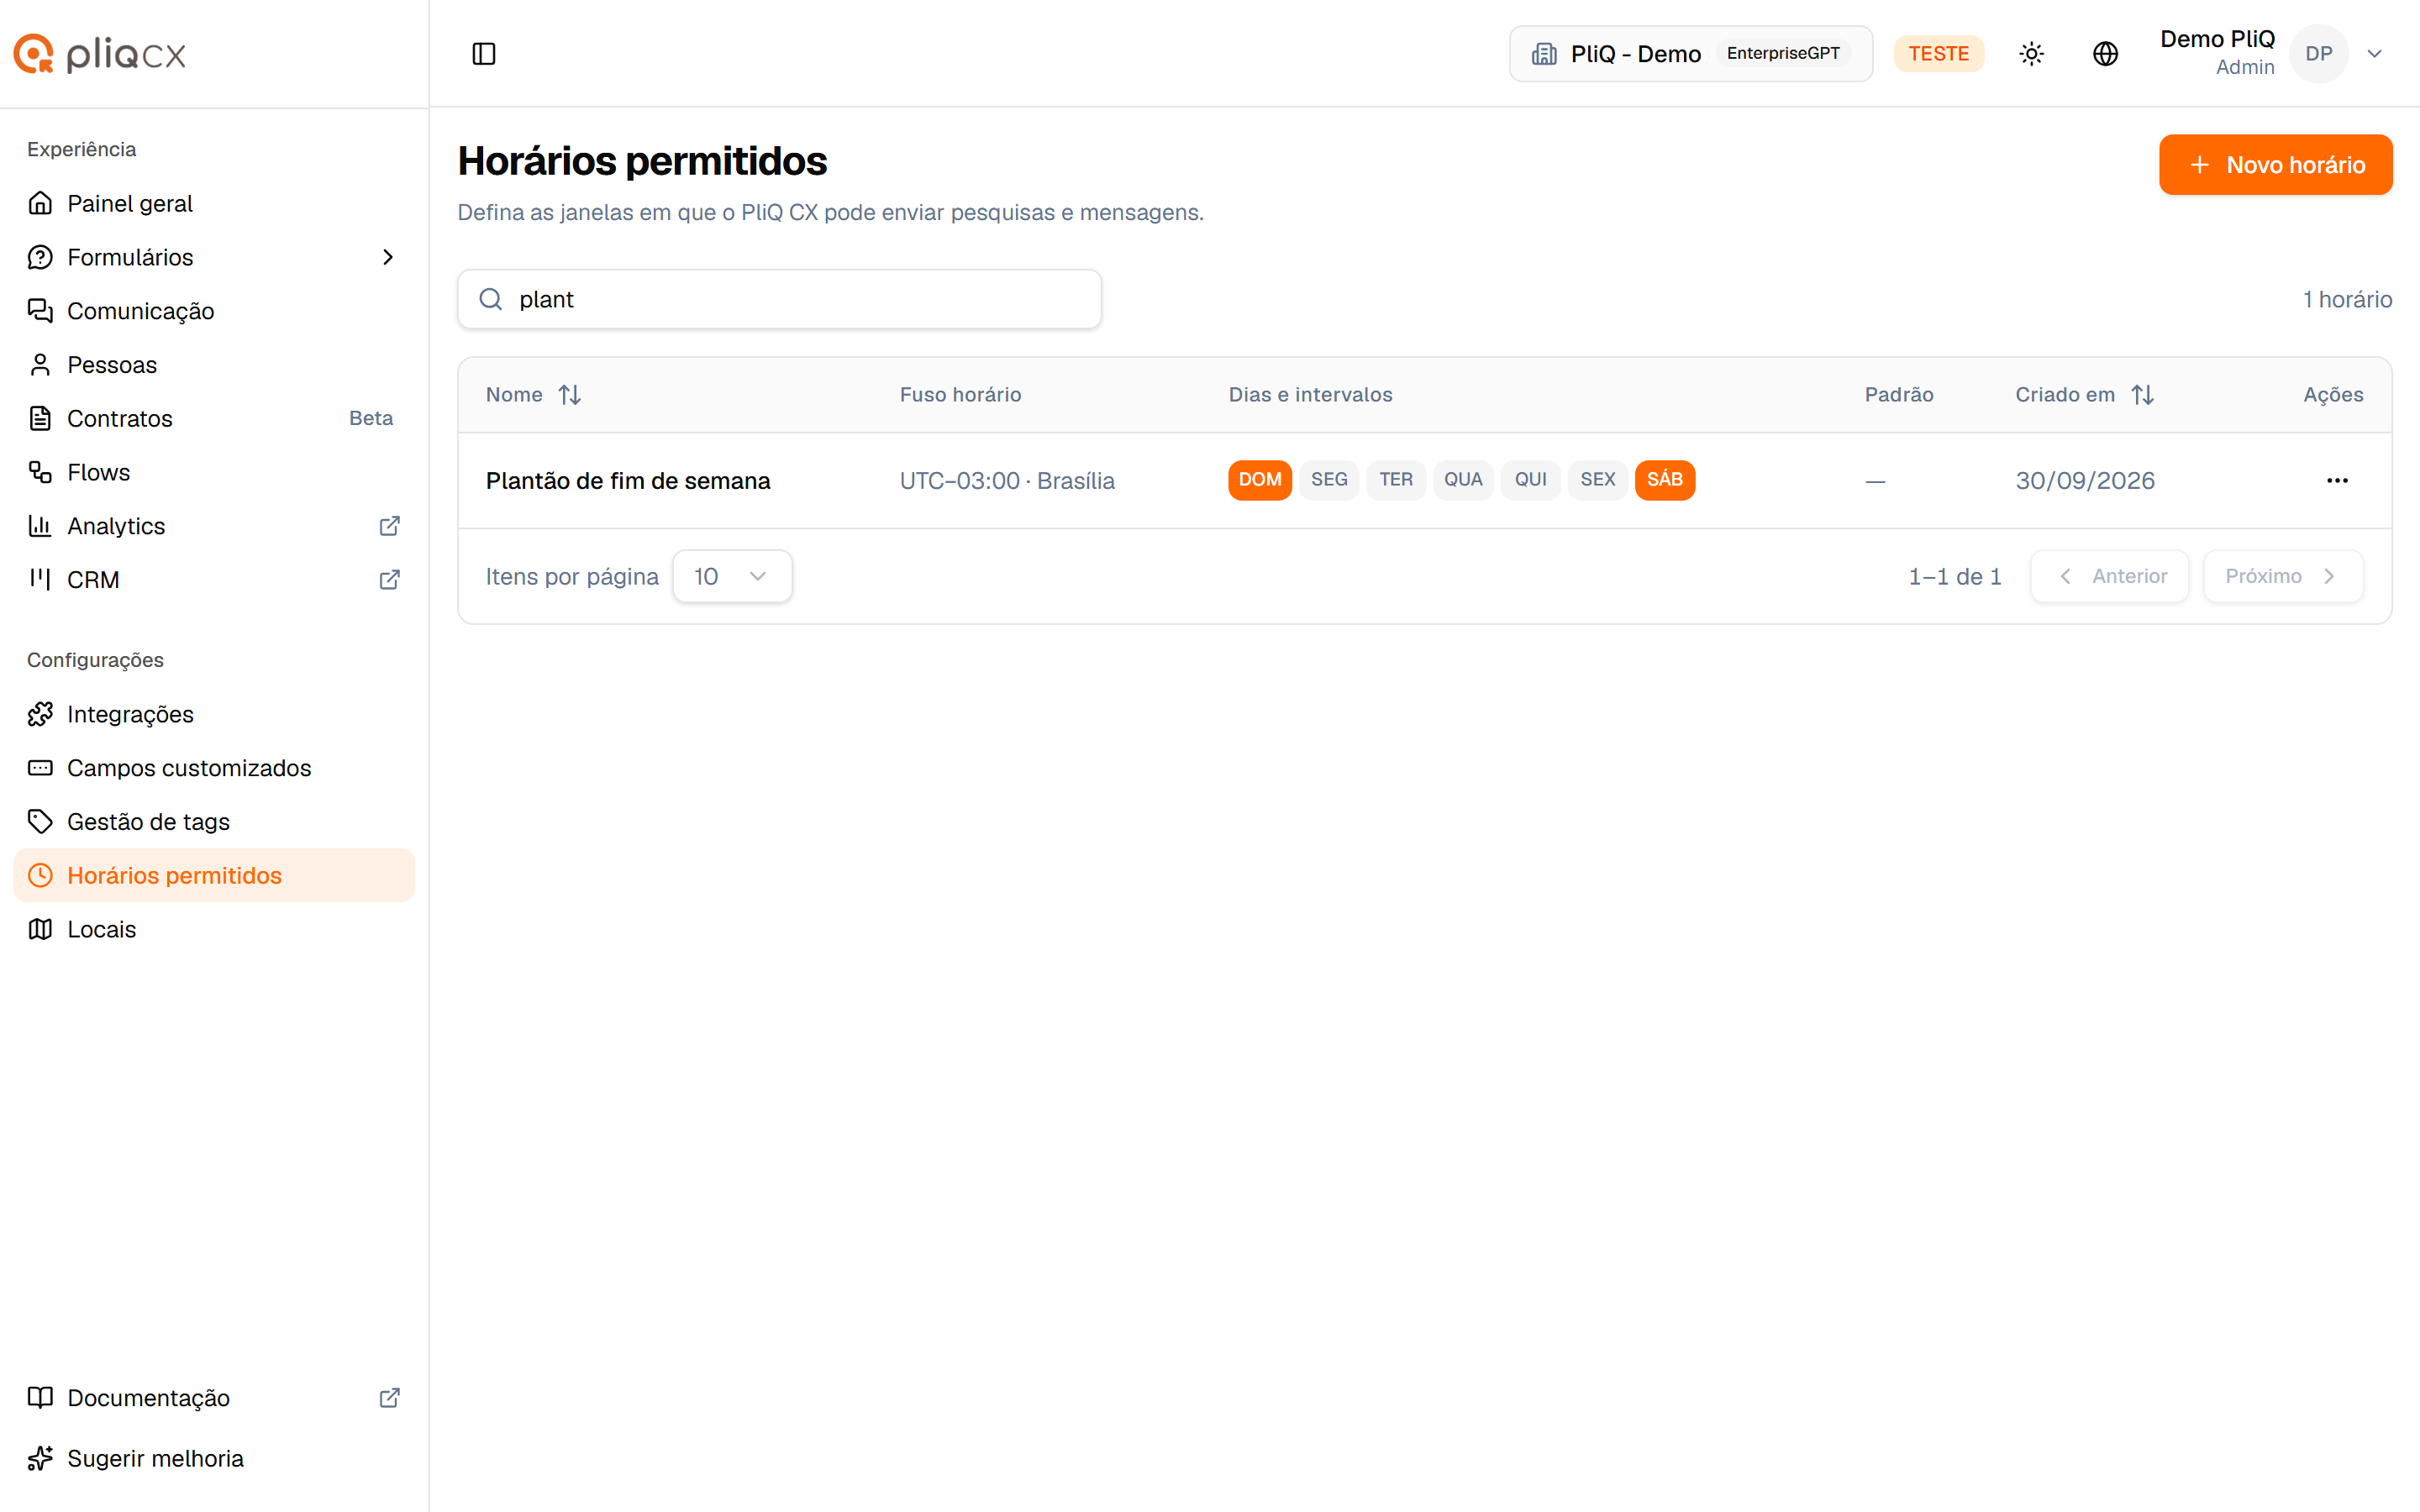The width and height of the screenshot is (2420, 1512).
Task: Open language selector globe icon
Action: (x=2105, y=54)
